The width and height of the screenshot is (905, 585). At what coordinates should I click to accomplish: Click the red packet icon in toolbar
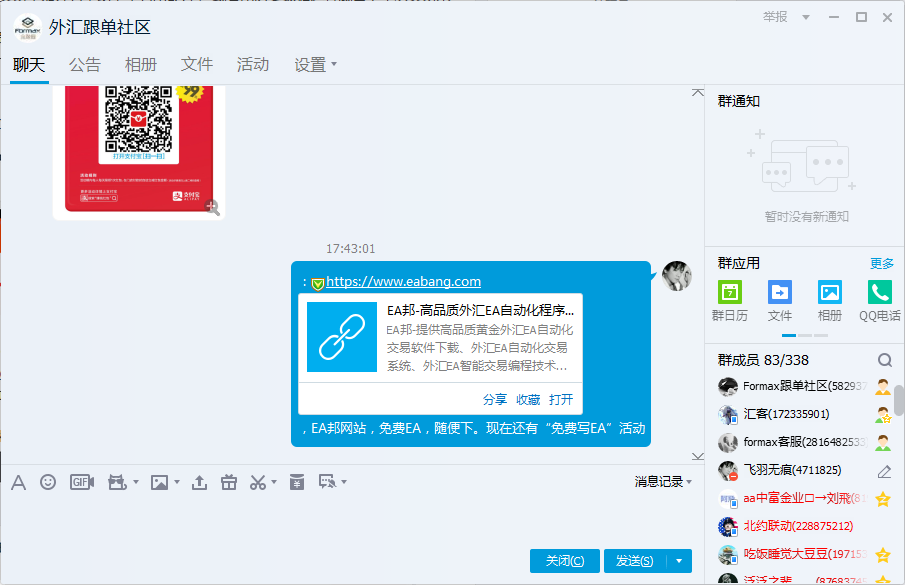[297, 482]
